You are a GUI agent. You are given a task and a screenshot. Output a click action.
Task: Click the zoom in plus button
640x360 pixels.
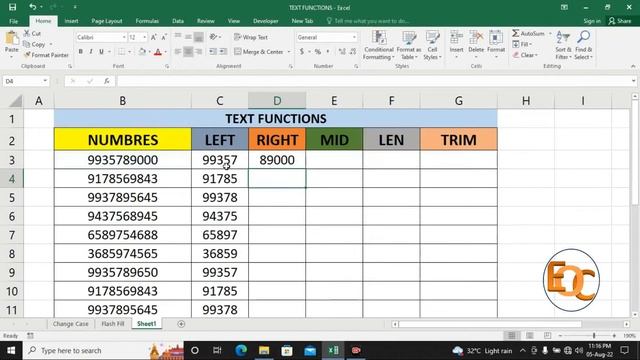click(614, 336)
